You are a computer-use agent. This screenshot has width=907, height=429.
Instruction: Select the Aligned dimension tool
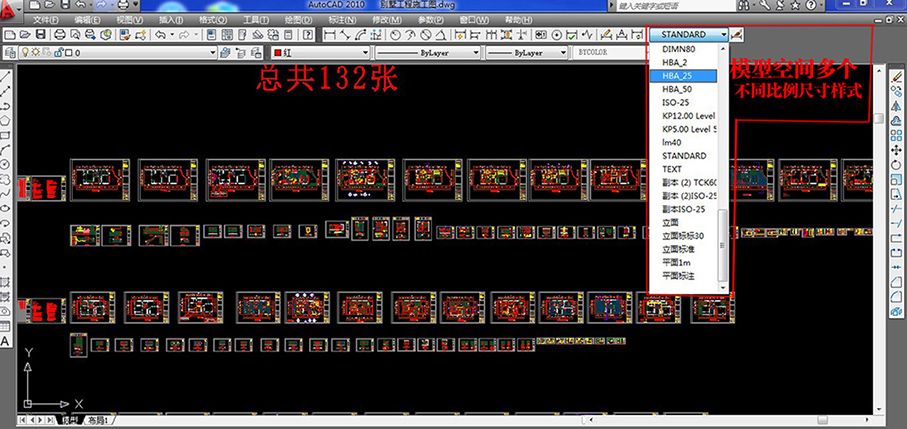click(345, 35)
